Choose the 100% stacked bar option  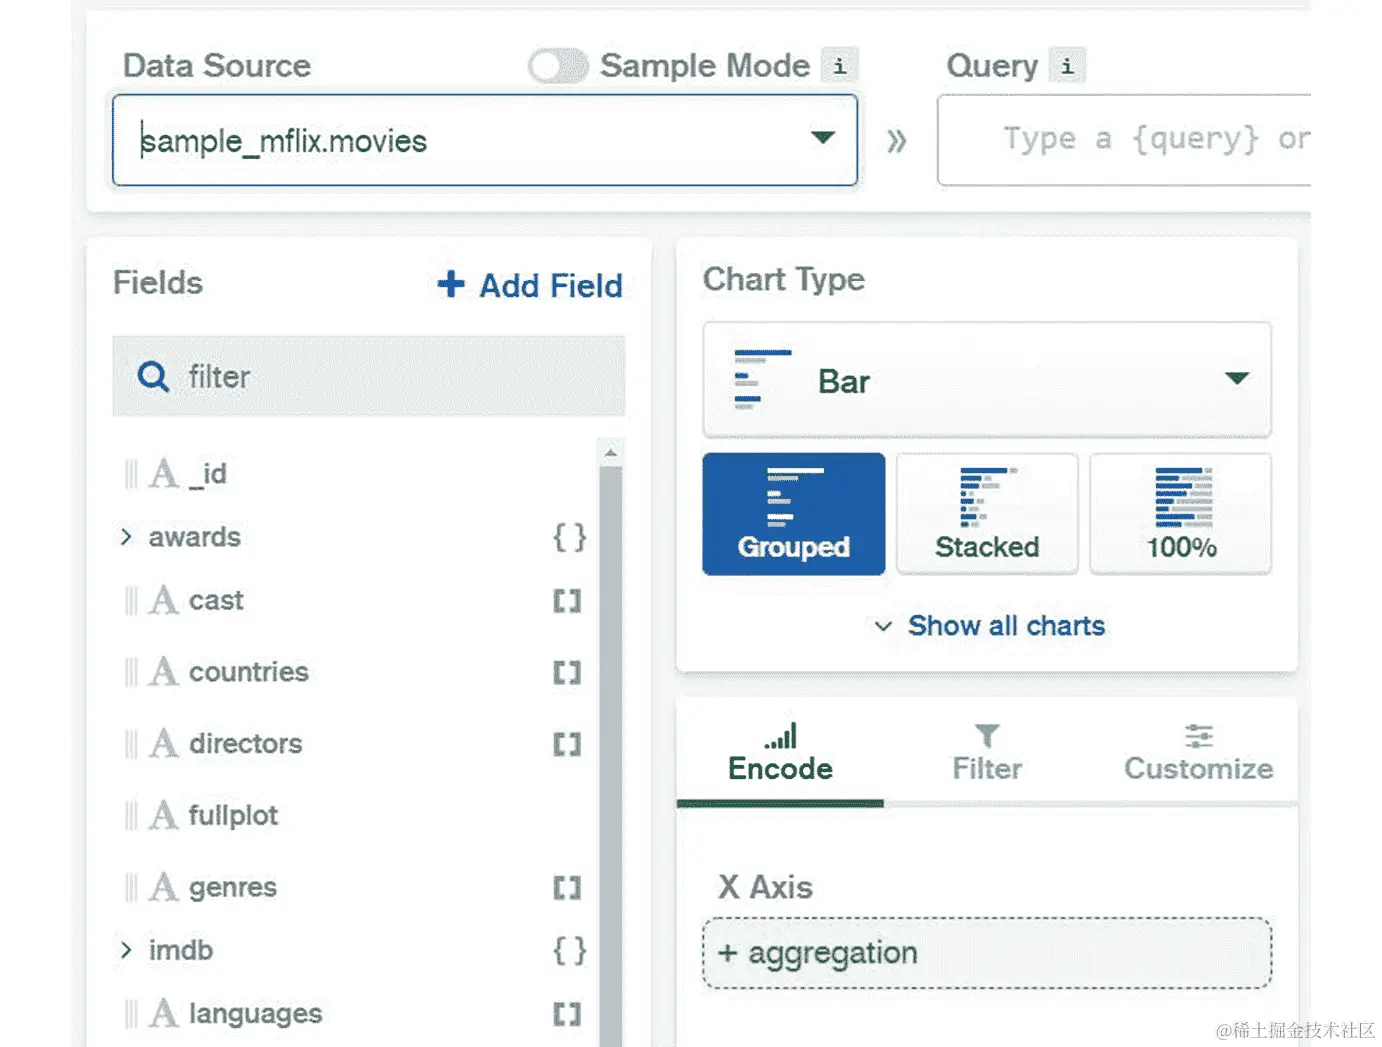click(1181, 514)
